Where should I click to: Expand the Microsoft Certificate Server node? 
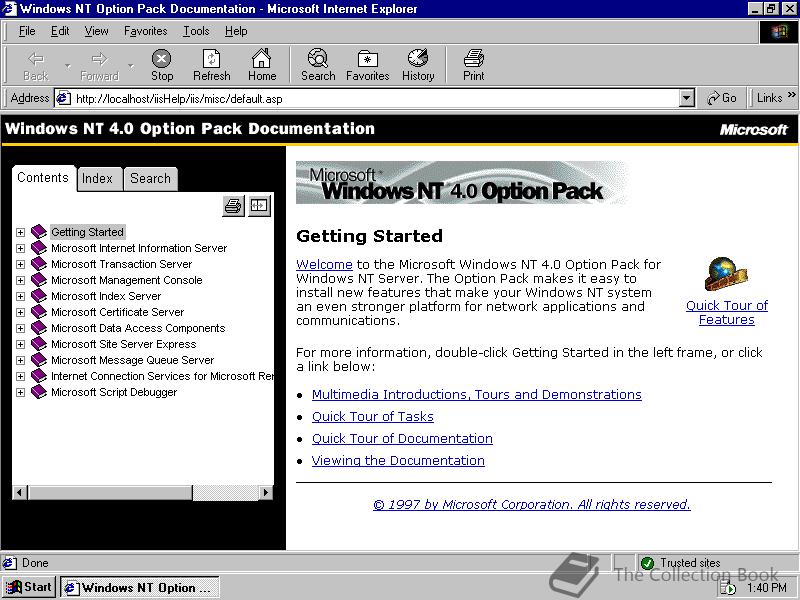point(20,312)
